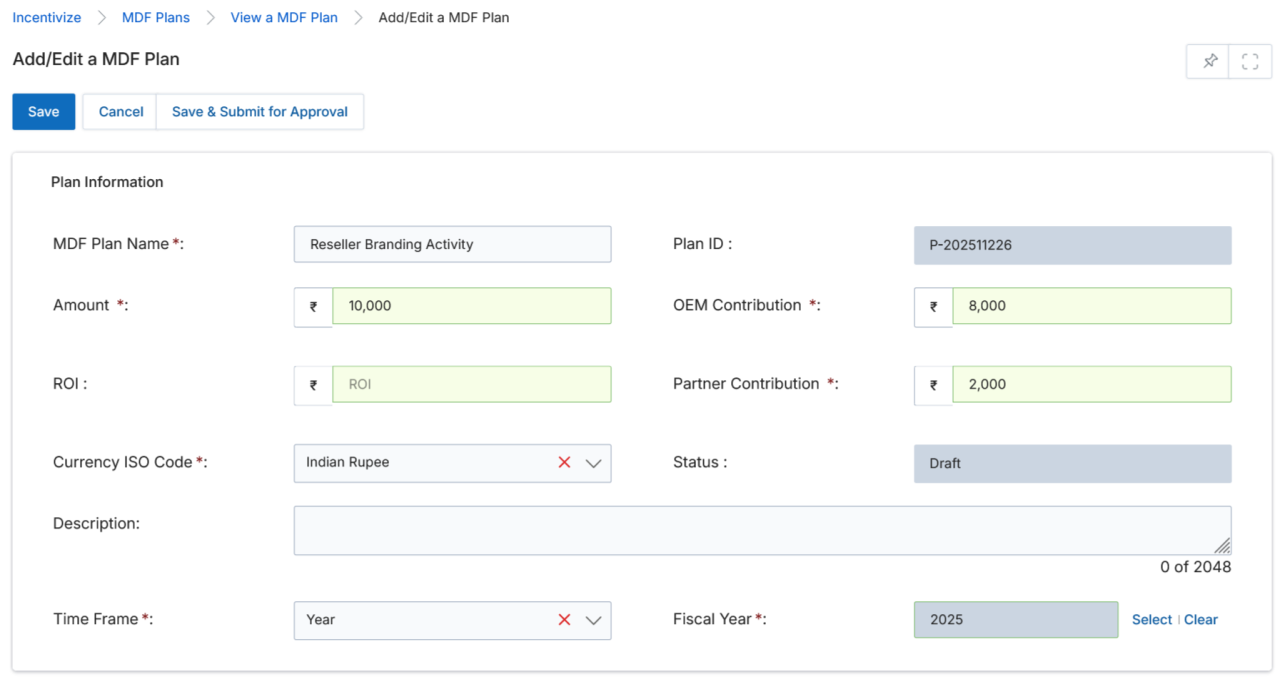This screenshot has width=1280, height=679.
Task: Pin the page using the pin icon
Action: coord(1210,61)
